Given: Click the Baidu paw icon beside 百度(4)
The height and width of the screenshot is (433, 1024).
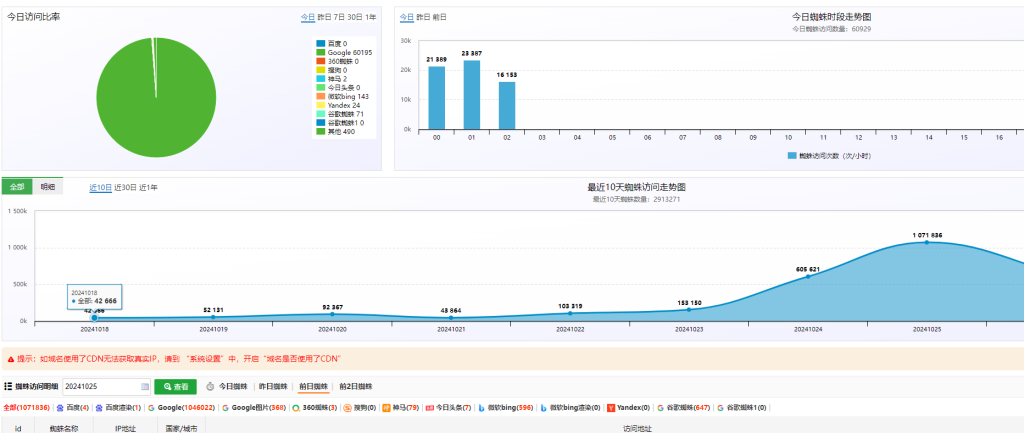Looking at the screenshot, I should [x=60, y=408].
